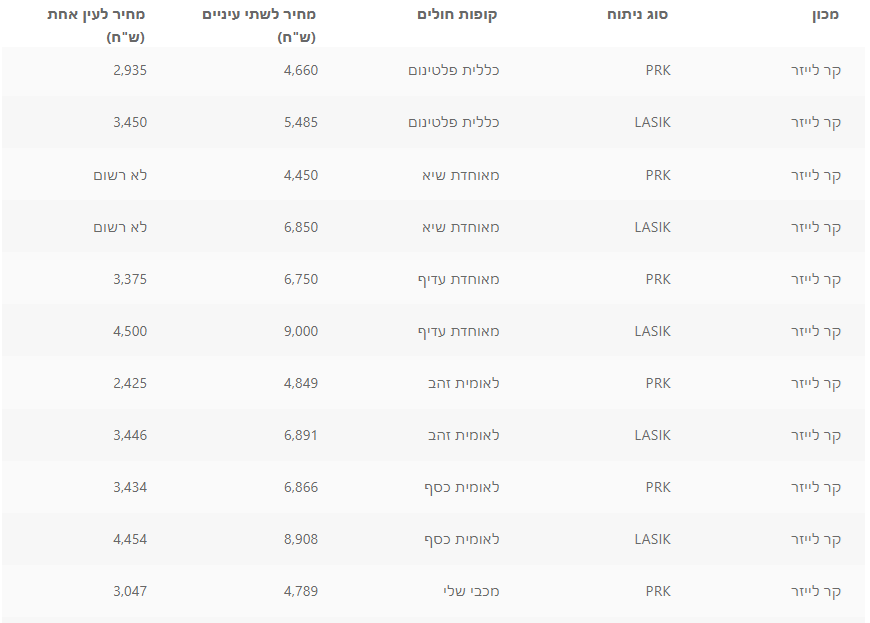Click the קופות חולים column header
870x623 pixels.
457,15
